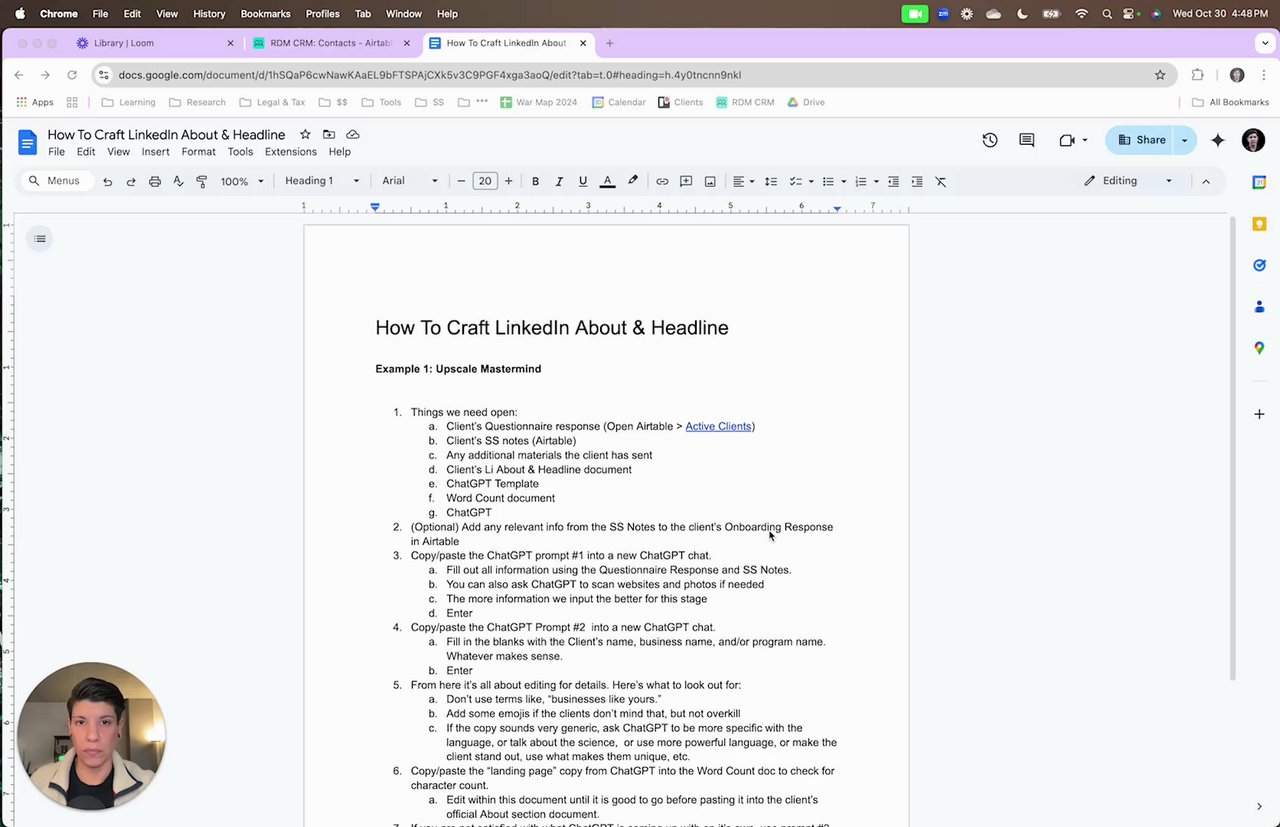
Task: Click the move document folder icon
Action: click(x=329, y=135)
